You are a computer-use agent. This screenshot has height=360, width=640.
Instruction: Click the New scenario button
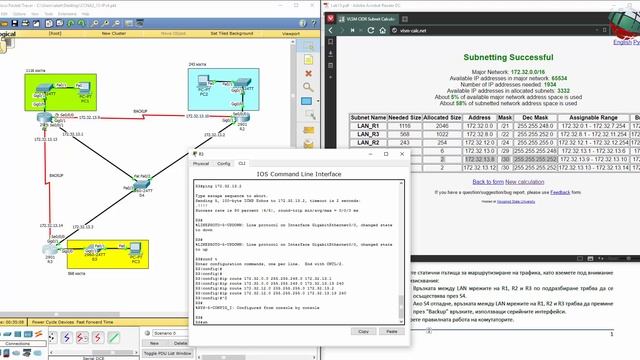(154, 343)
